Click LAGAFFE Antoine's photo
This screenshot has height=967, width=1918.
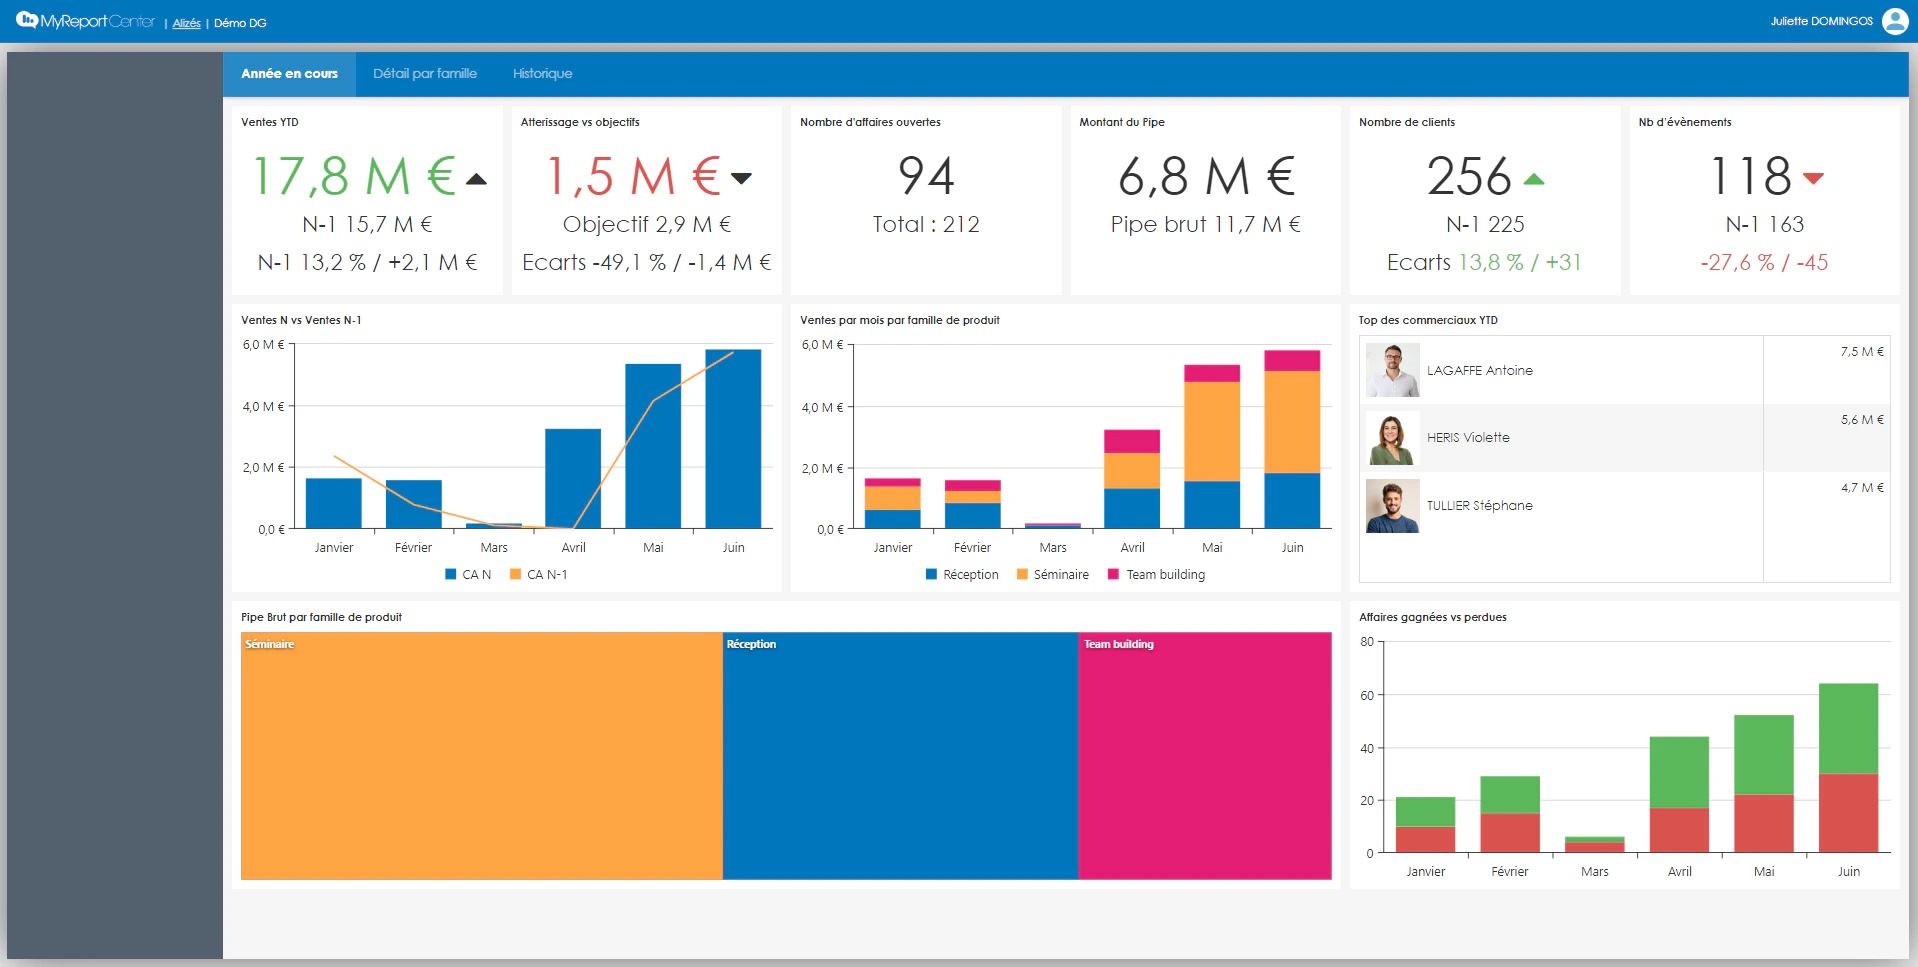(1393, 370)
